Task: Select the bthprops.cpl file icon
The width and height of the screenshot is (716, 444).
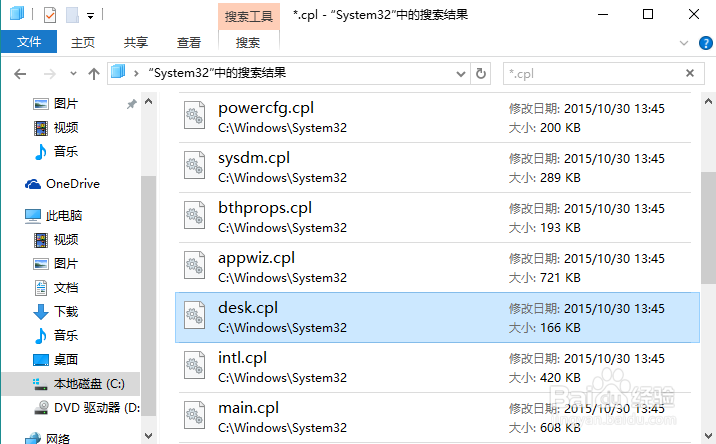Action: (194, 215)
